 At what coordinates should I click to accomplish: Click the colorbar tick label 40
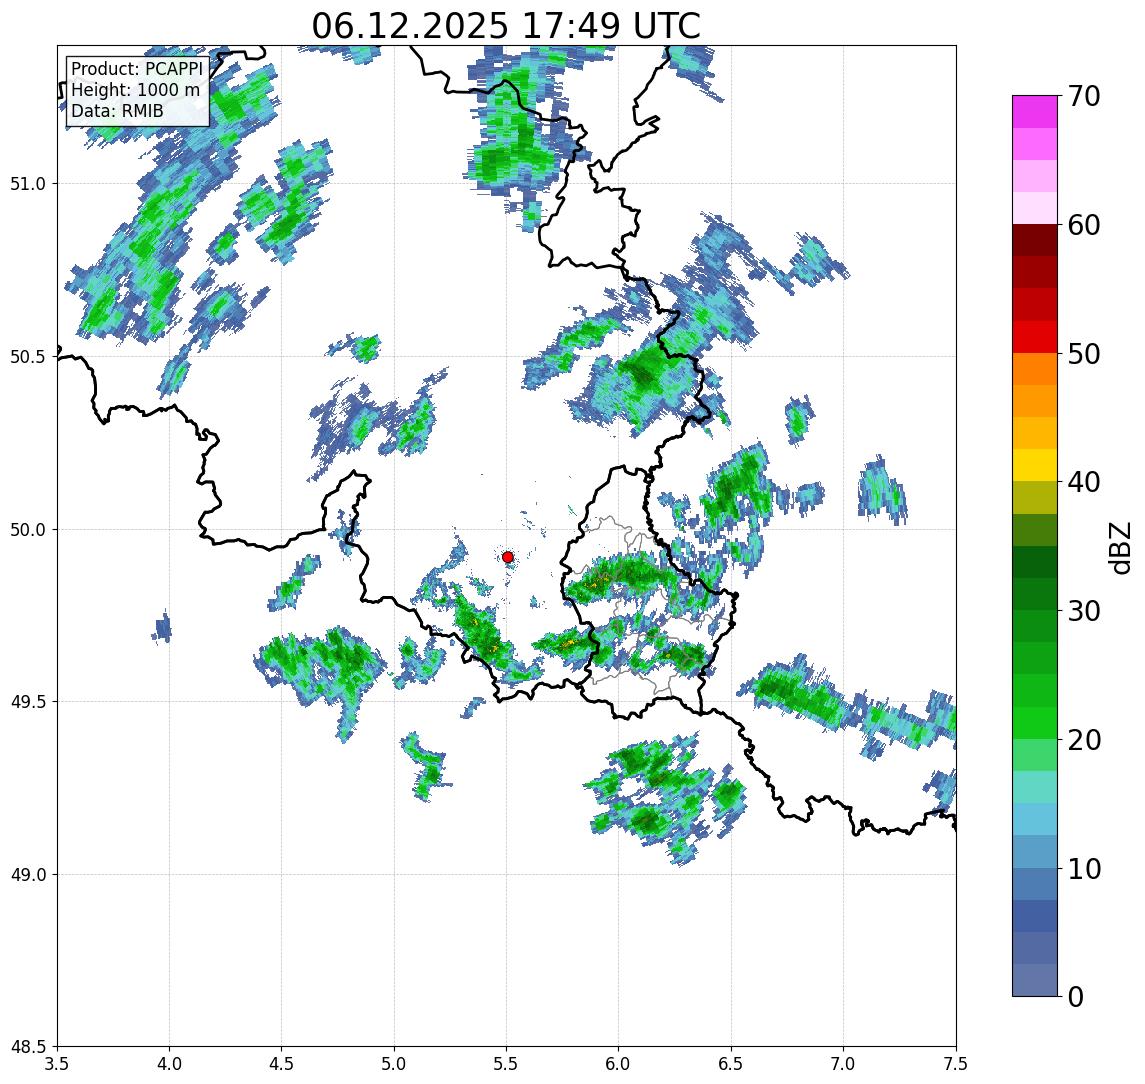(1083, 482)
